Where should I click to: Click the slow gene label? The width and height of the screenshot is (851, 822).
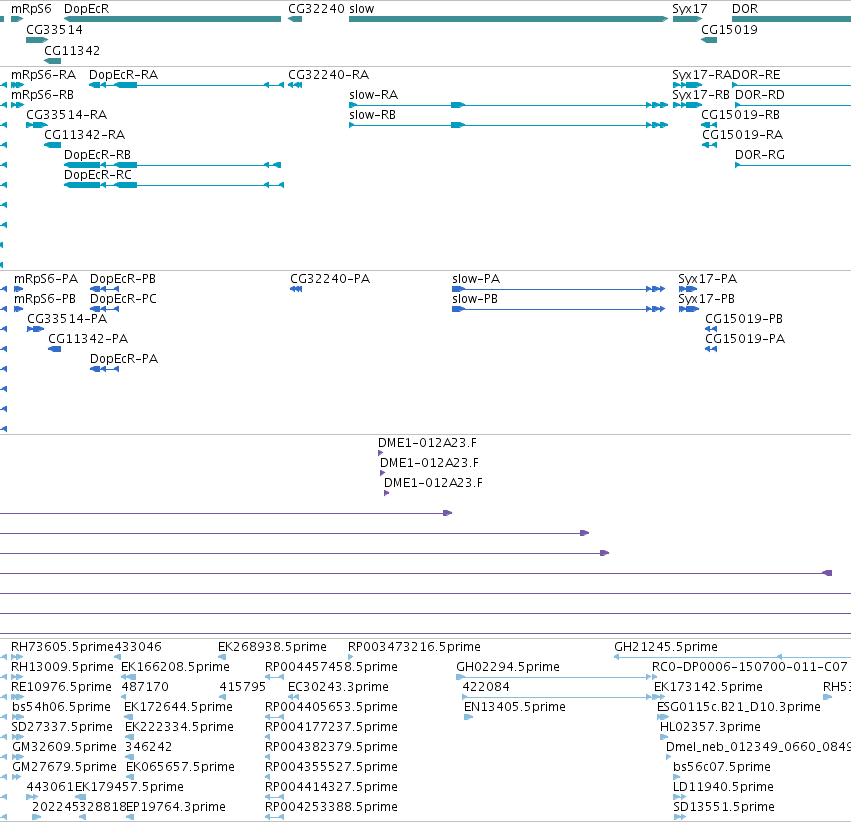(361, 9)
